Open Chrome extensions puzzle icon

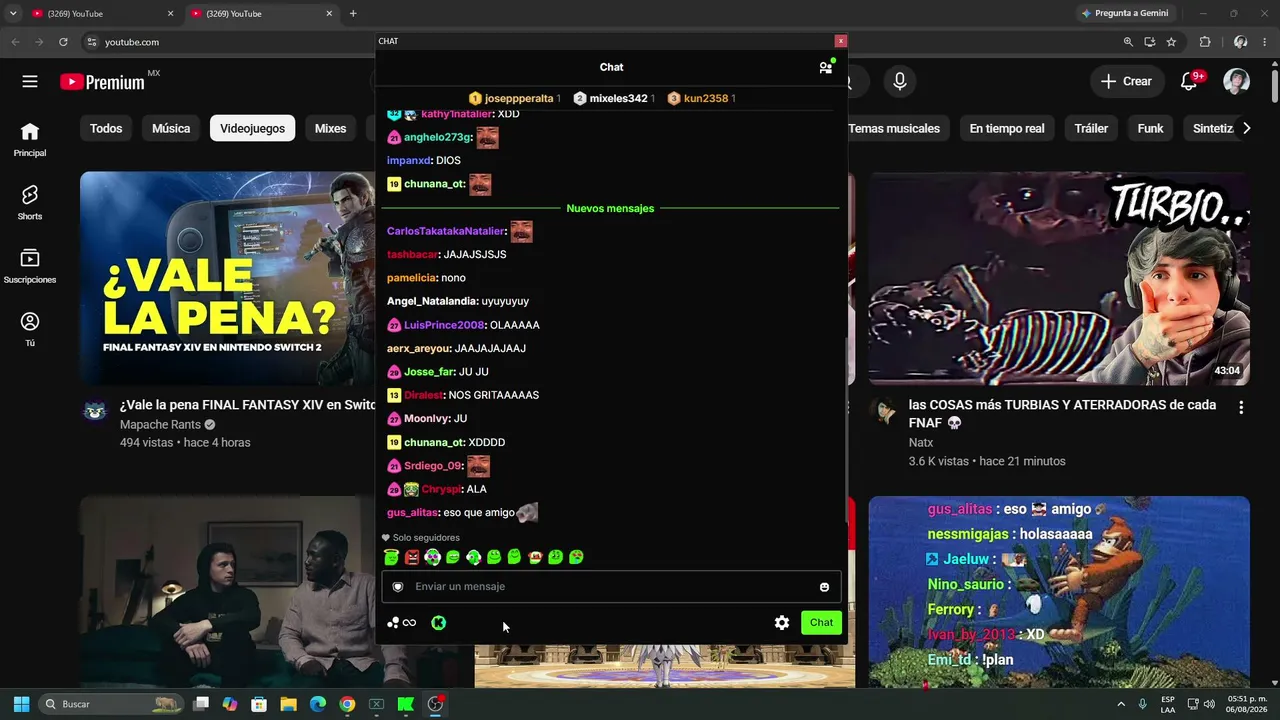tap(1205, 42)
